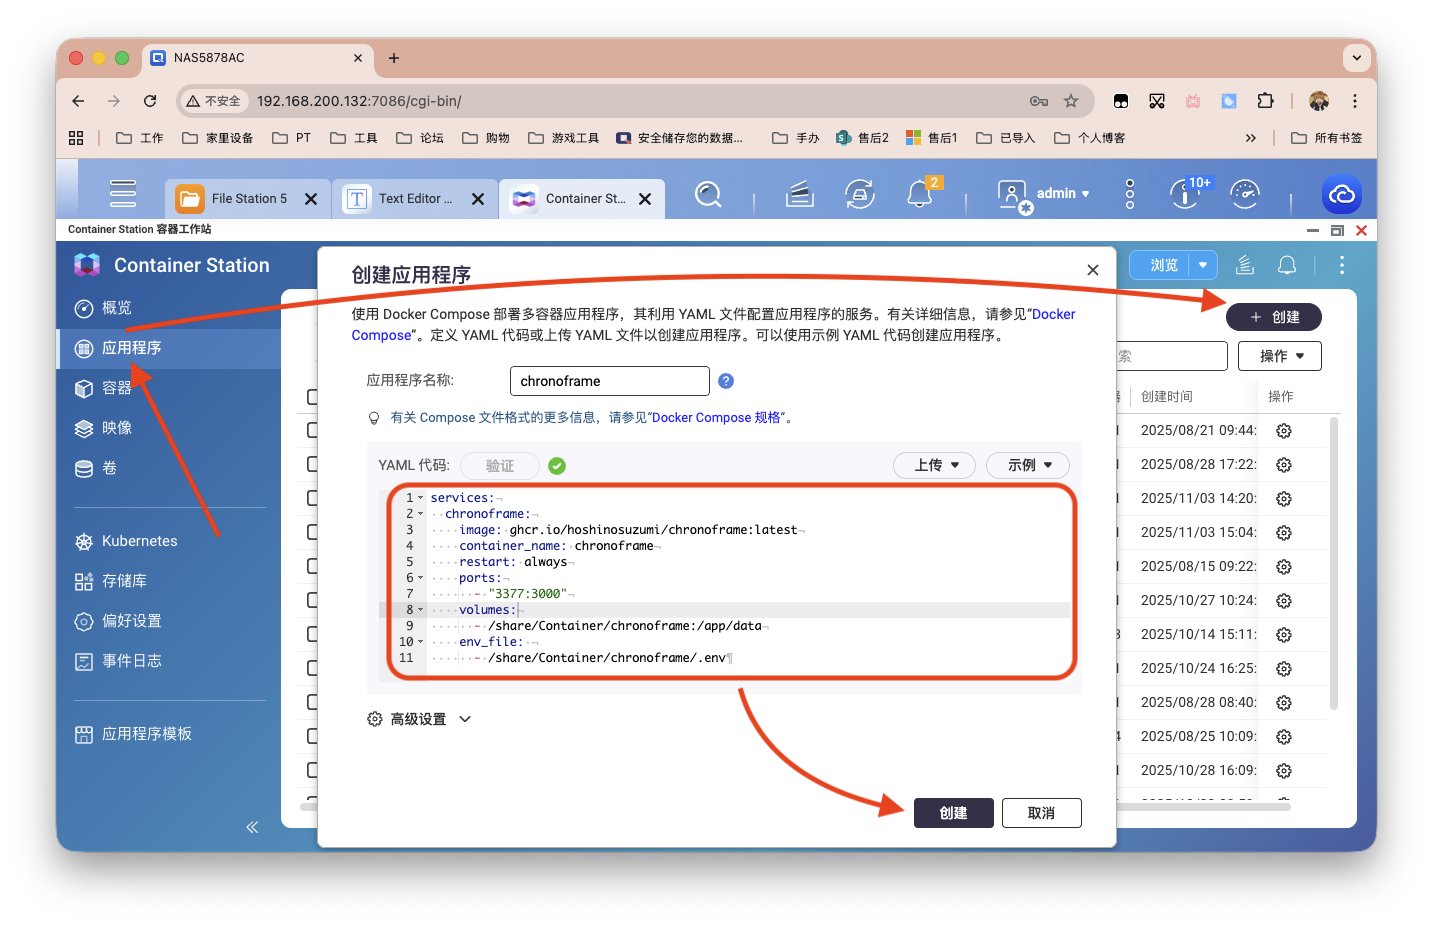Viewport: 1433px width, 926px height.
Task: Click inside the chronoframe application name field
Action: (x=609, y=381)
